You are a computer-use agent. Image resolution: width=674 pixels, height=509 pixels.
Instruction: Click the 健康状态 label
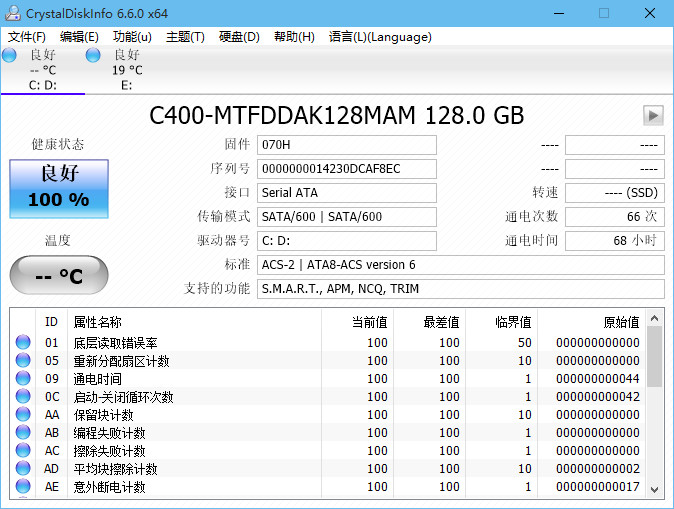coord(58,144)
